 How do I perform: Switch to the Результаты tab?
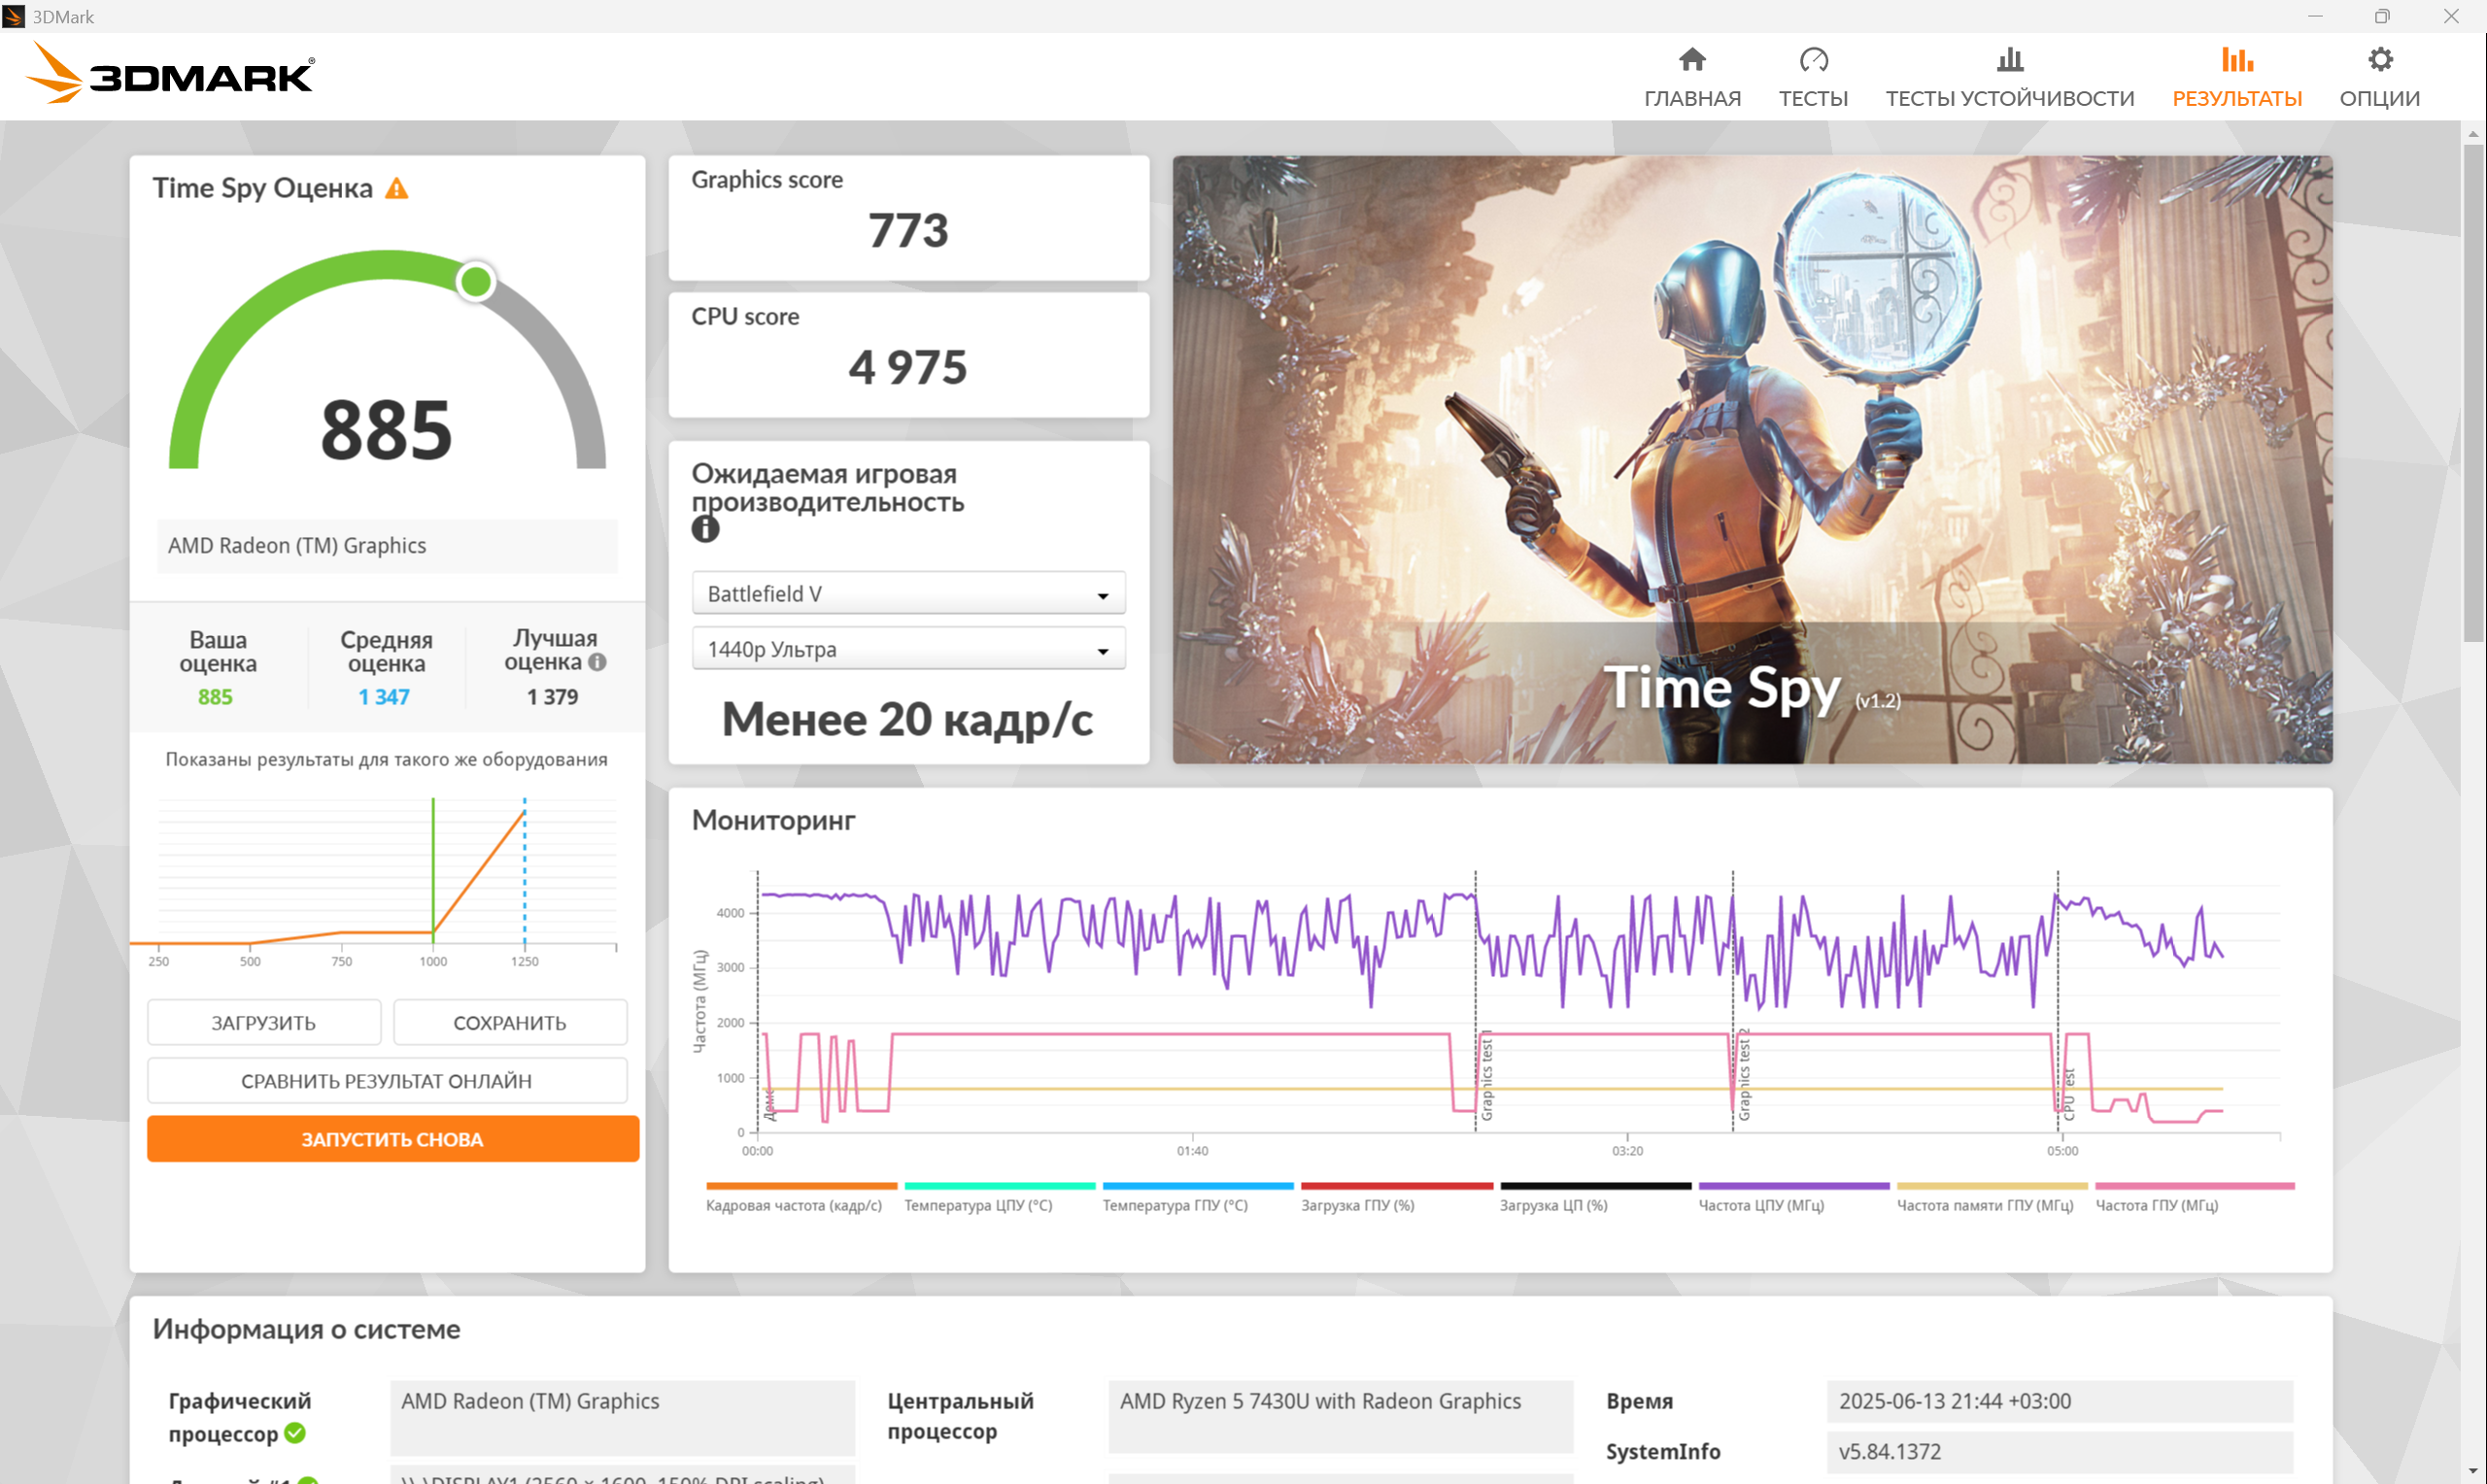tap(2236, 78)
